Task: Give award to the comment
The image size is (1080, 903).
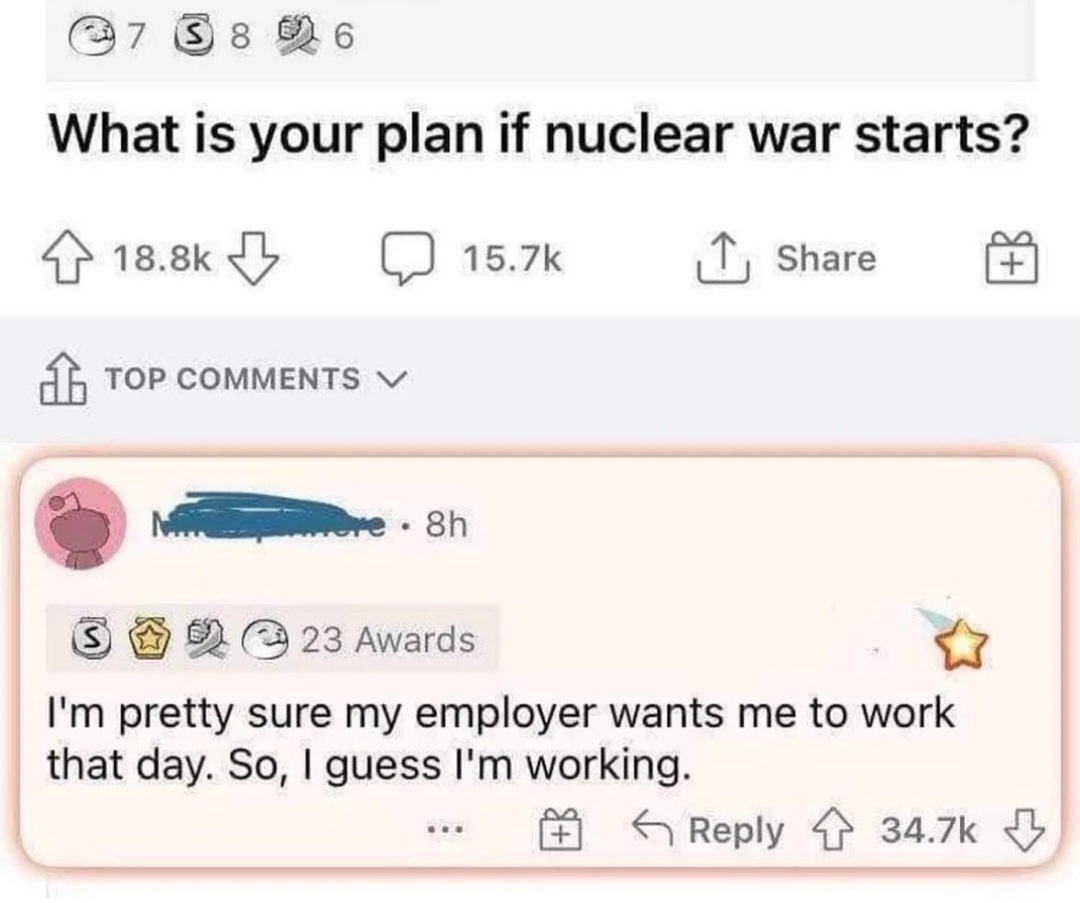Action: click(561, 829)
